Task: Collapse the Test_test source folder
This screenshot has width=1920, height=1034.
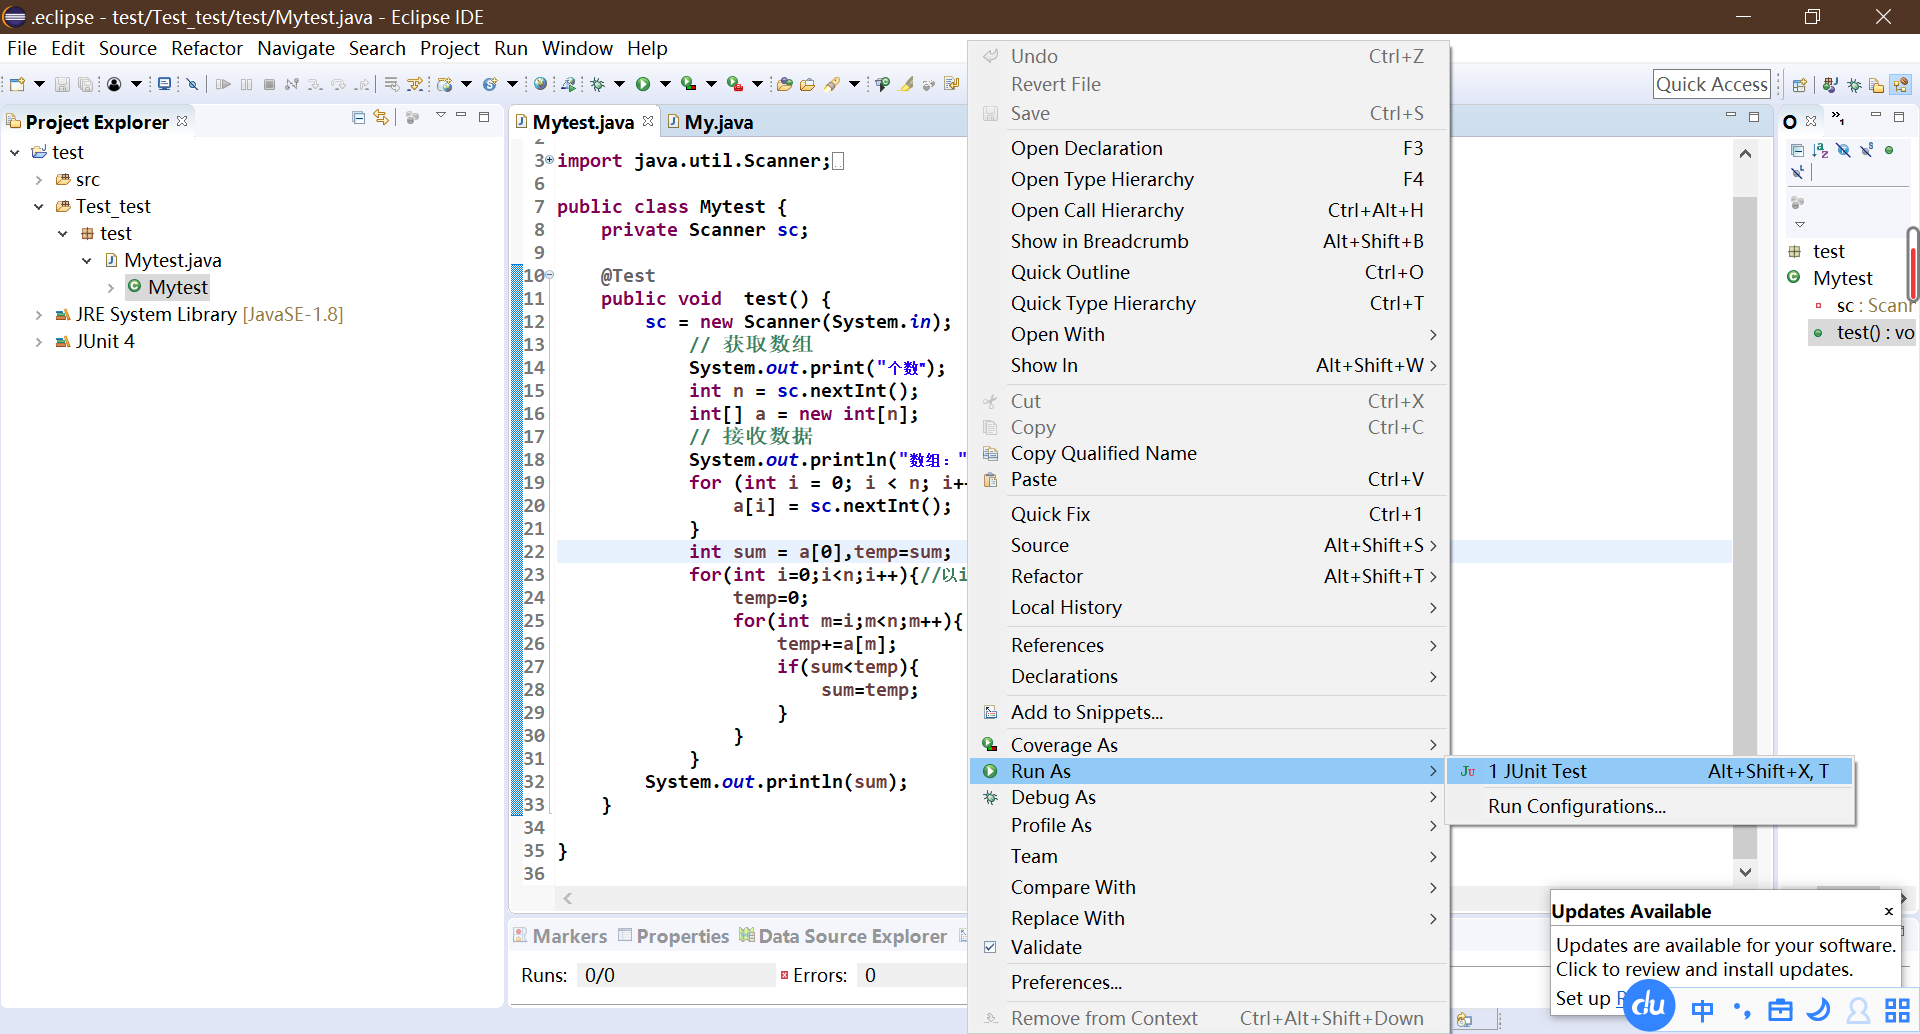Action: [39, 207]
